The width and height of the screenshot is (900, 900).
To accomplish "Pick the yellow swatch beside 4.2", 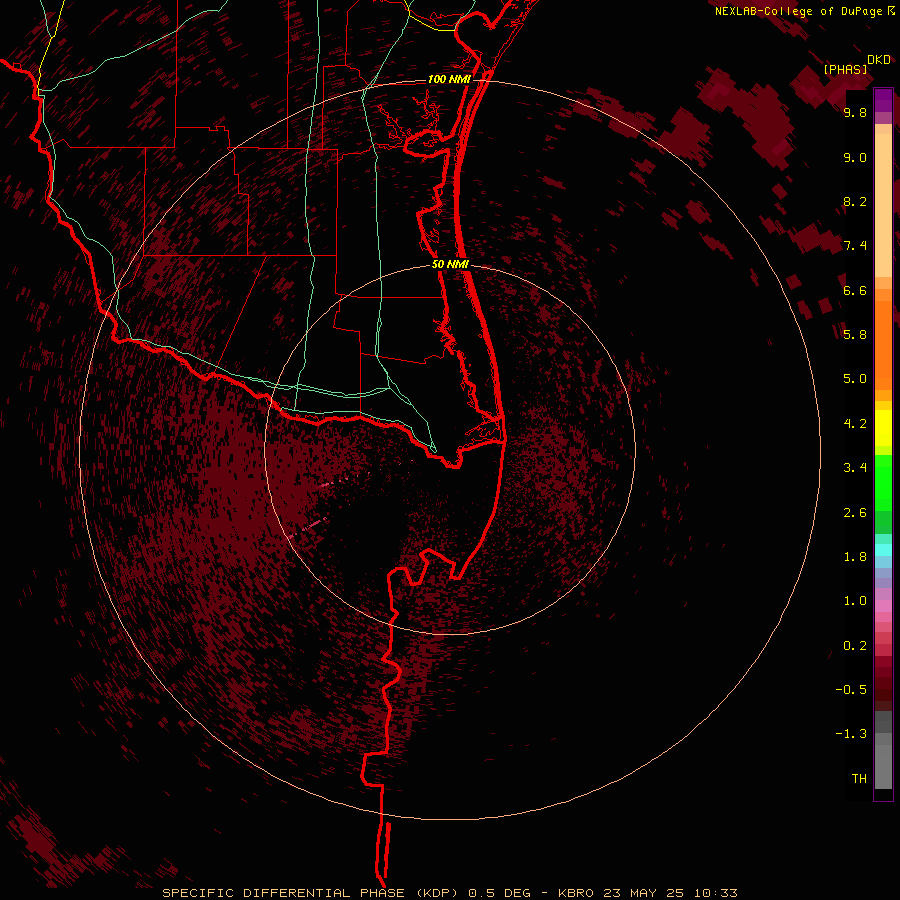I will pos(883,428).
